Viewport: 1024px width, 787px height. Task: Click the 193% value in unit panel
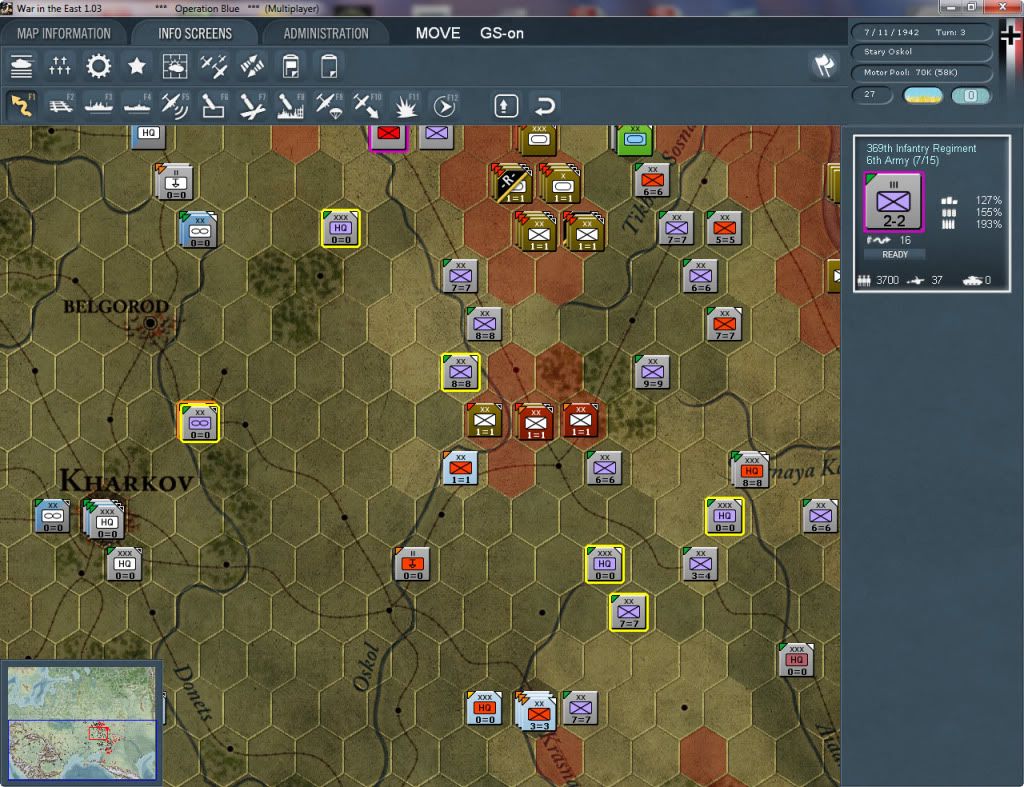click(988, 225)
